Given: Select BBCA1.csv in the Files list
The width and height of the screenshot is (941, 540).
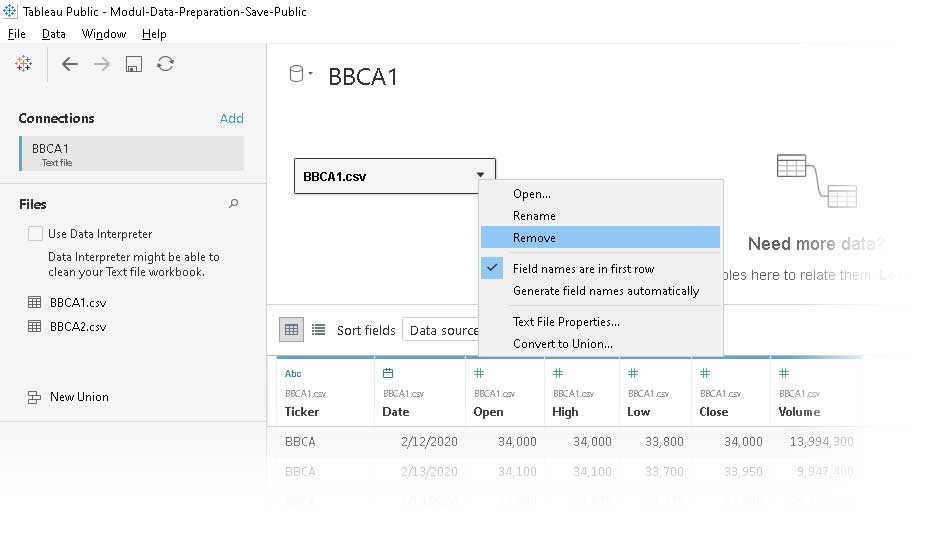Looking at the screenshot, I should [78, 303].
